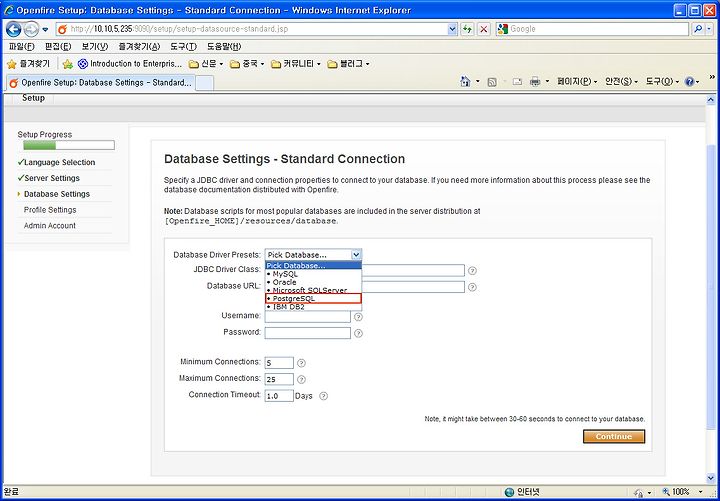The width and height of the screenshot is (720, 501).
Task: Open the Database Driver Presets dropdown
Action: click(313, 254)
